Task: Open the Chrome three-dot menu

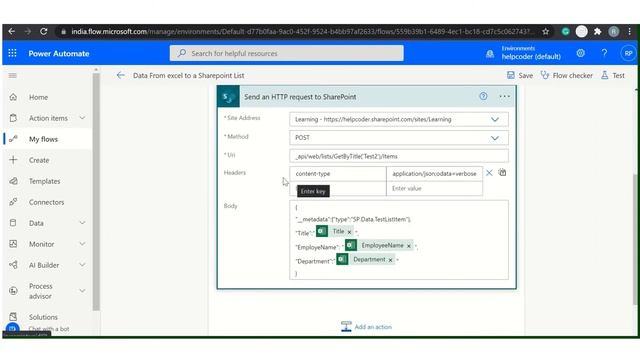Action: point(629,31)
